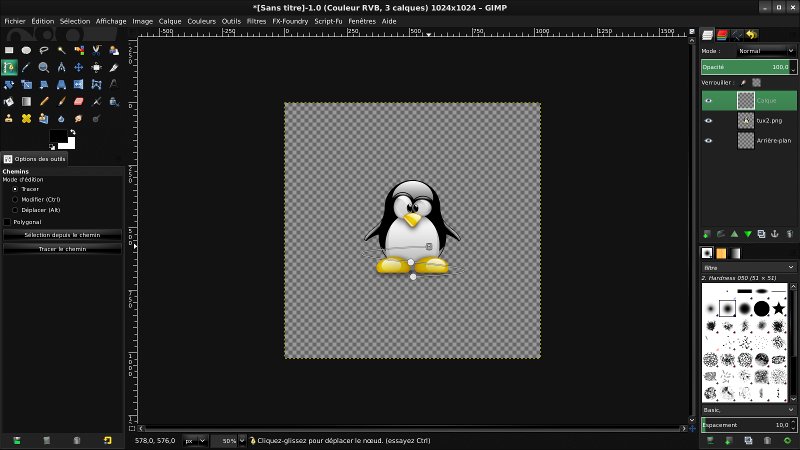Select the Paintbrush tool
800x450 pixels.
(61, 102)
